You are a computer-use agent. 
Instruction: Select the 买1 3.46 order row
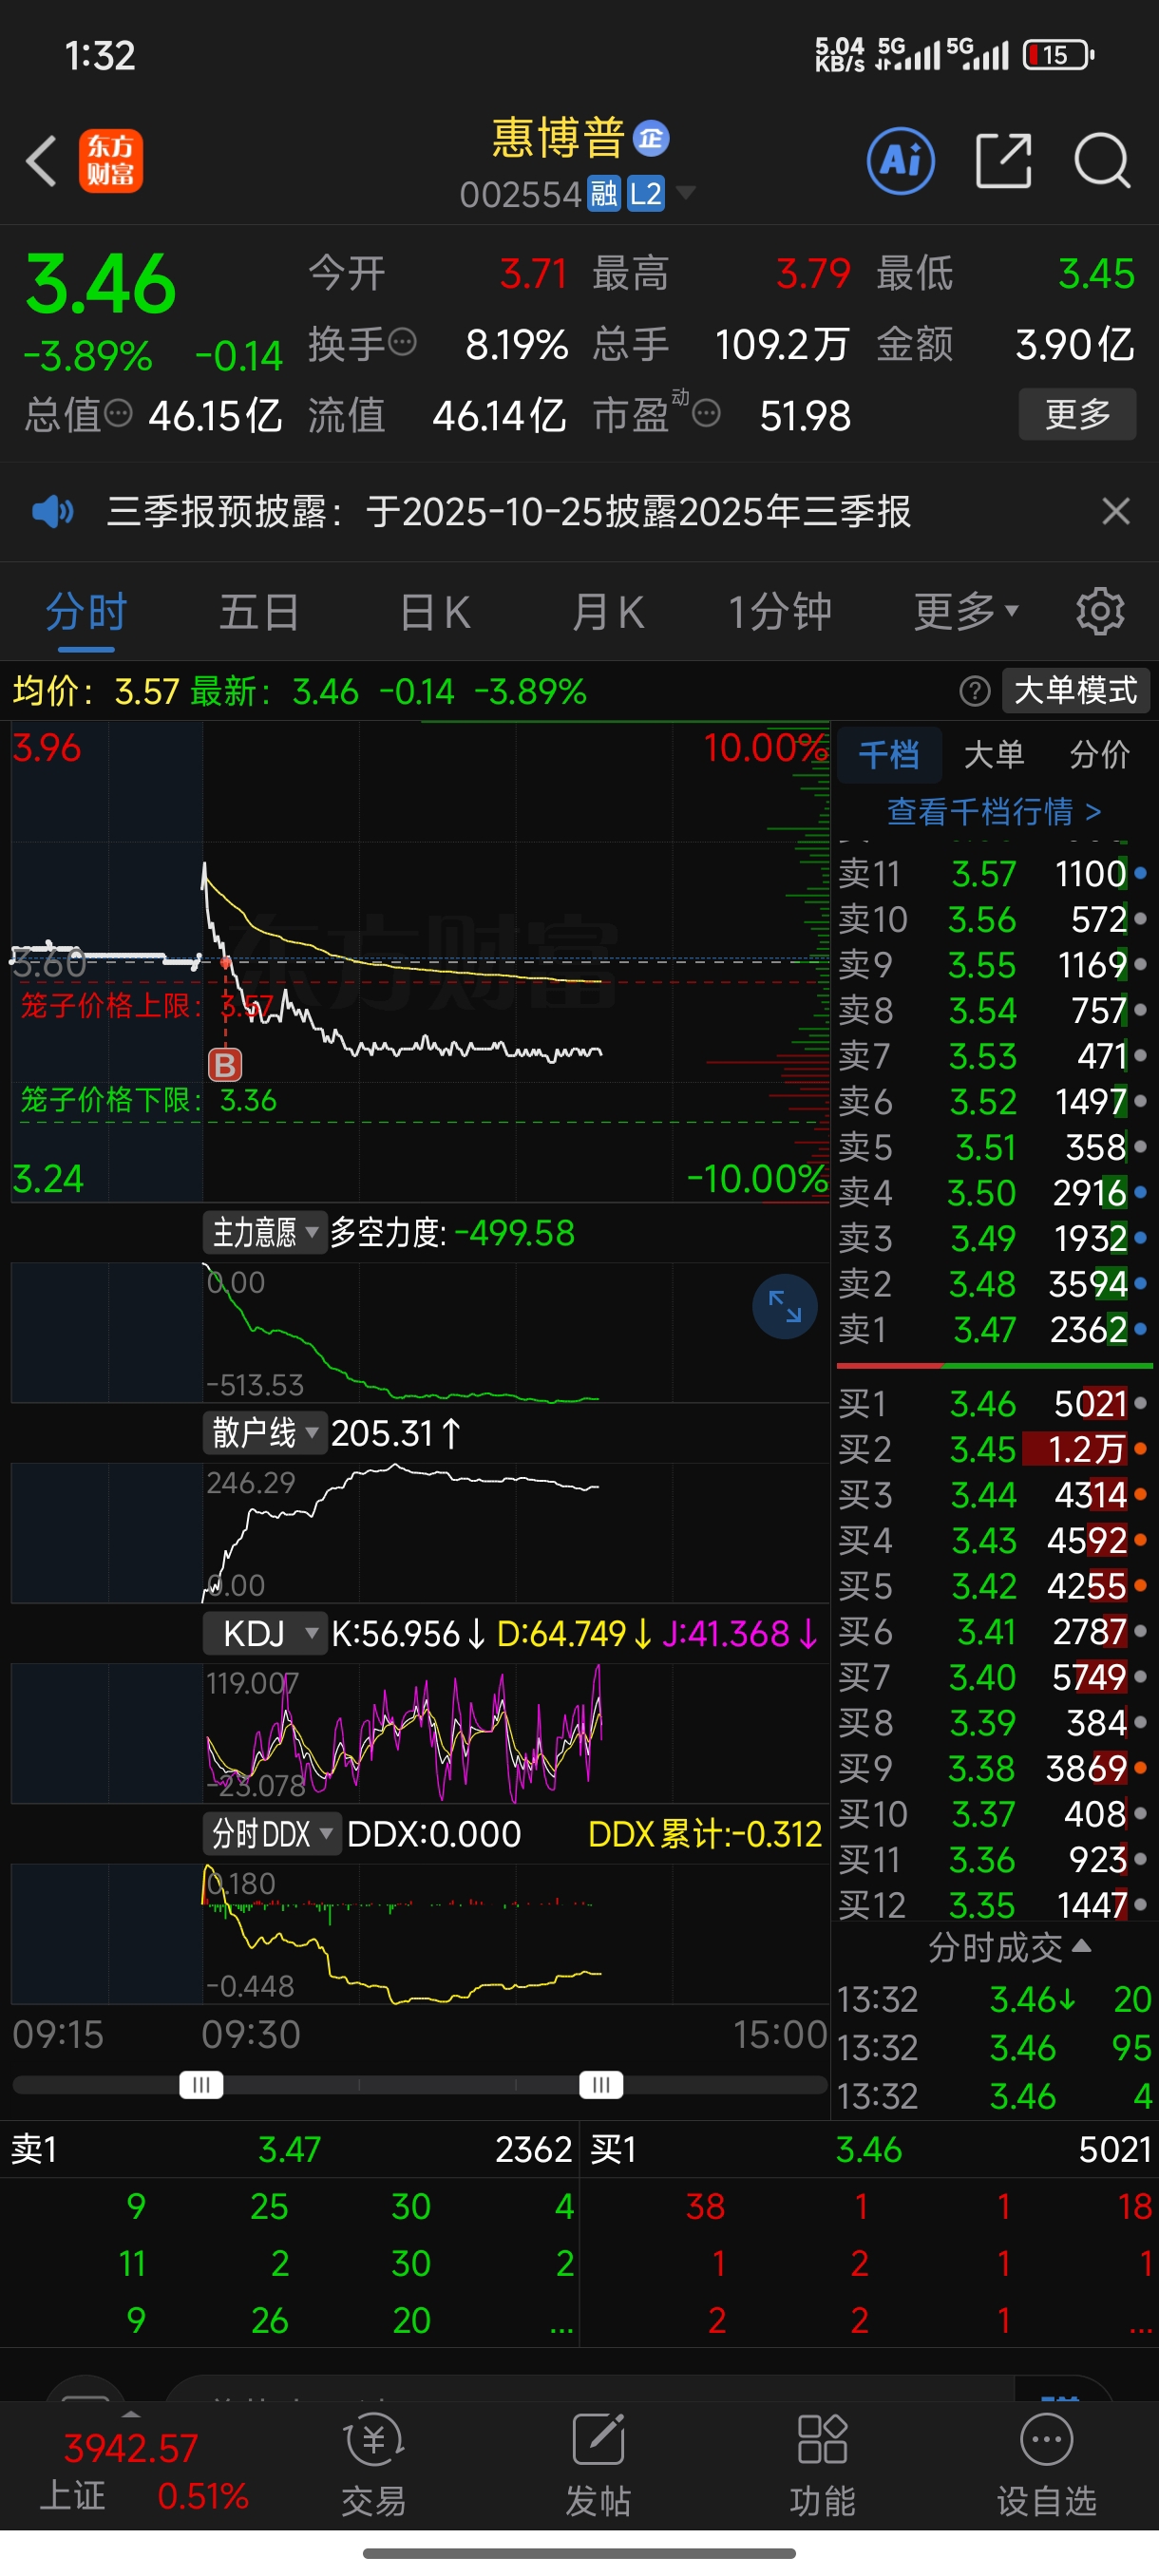point(994,1404)
